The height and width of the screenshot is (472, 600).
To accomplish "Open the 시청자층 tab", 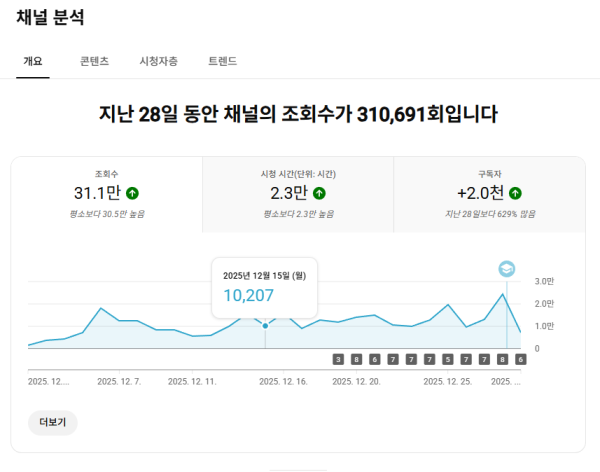I will [158, 61].
